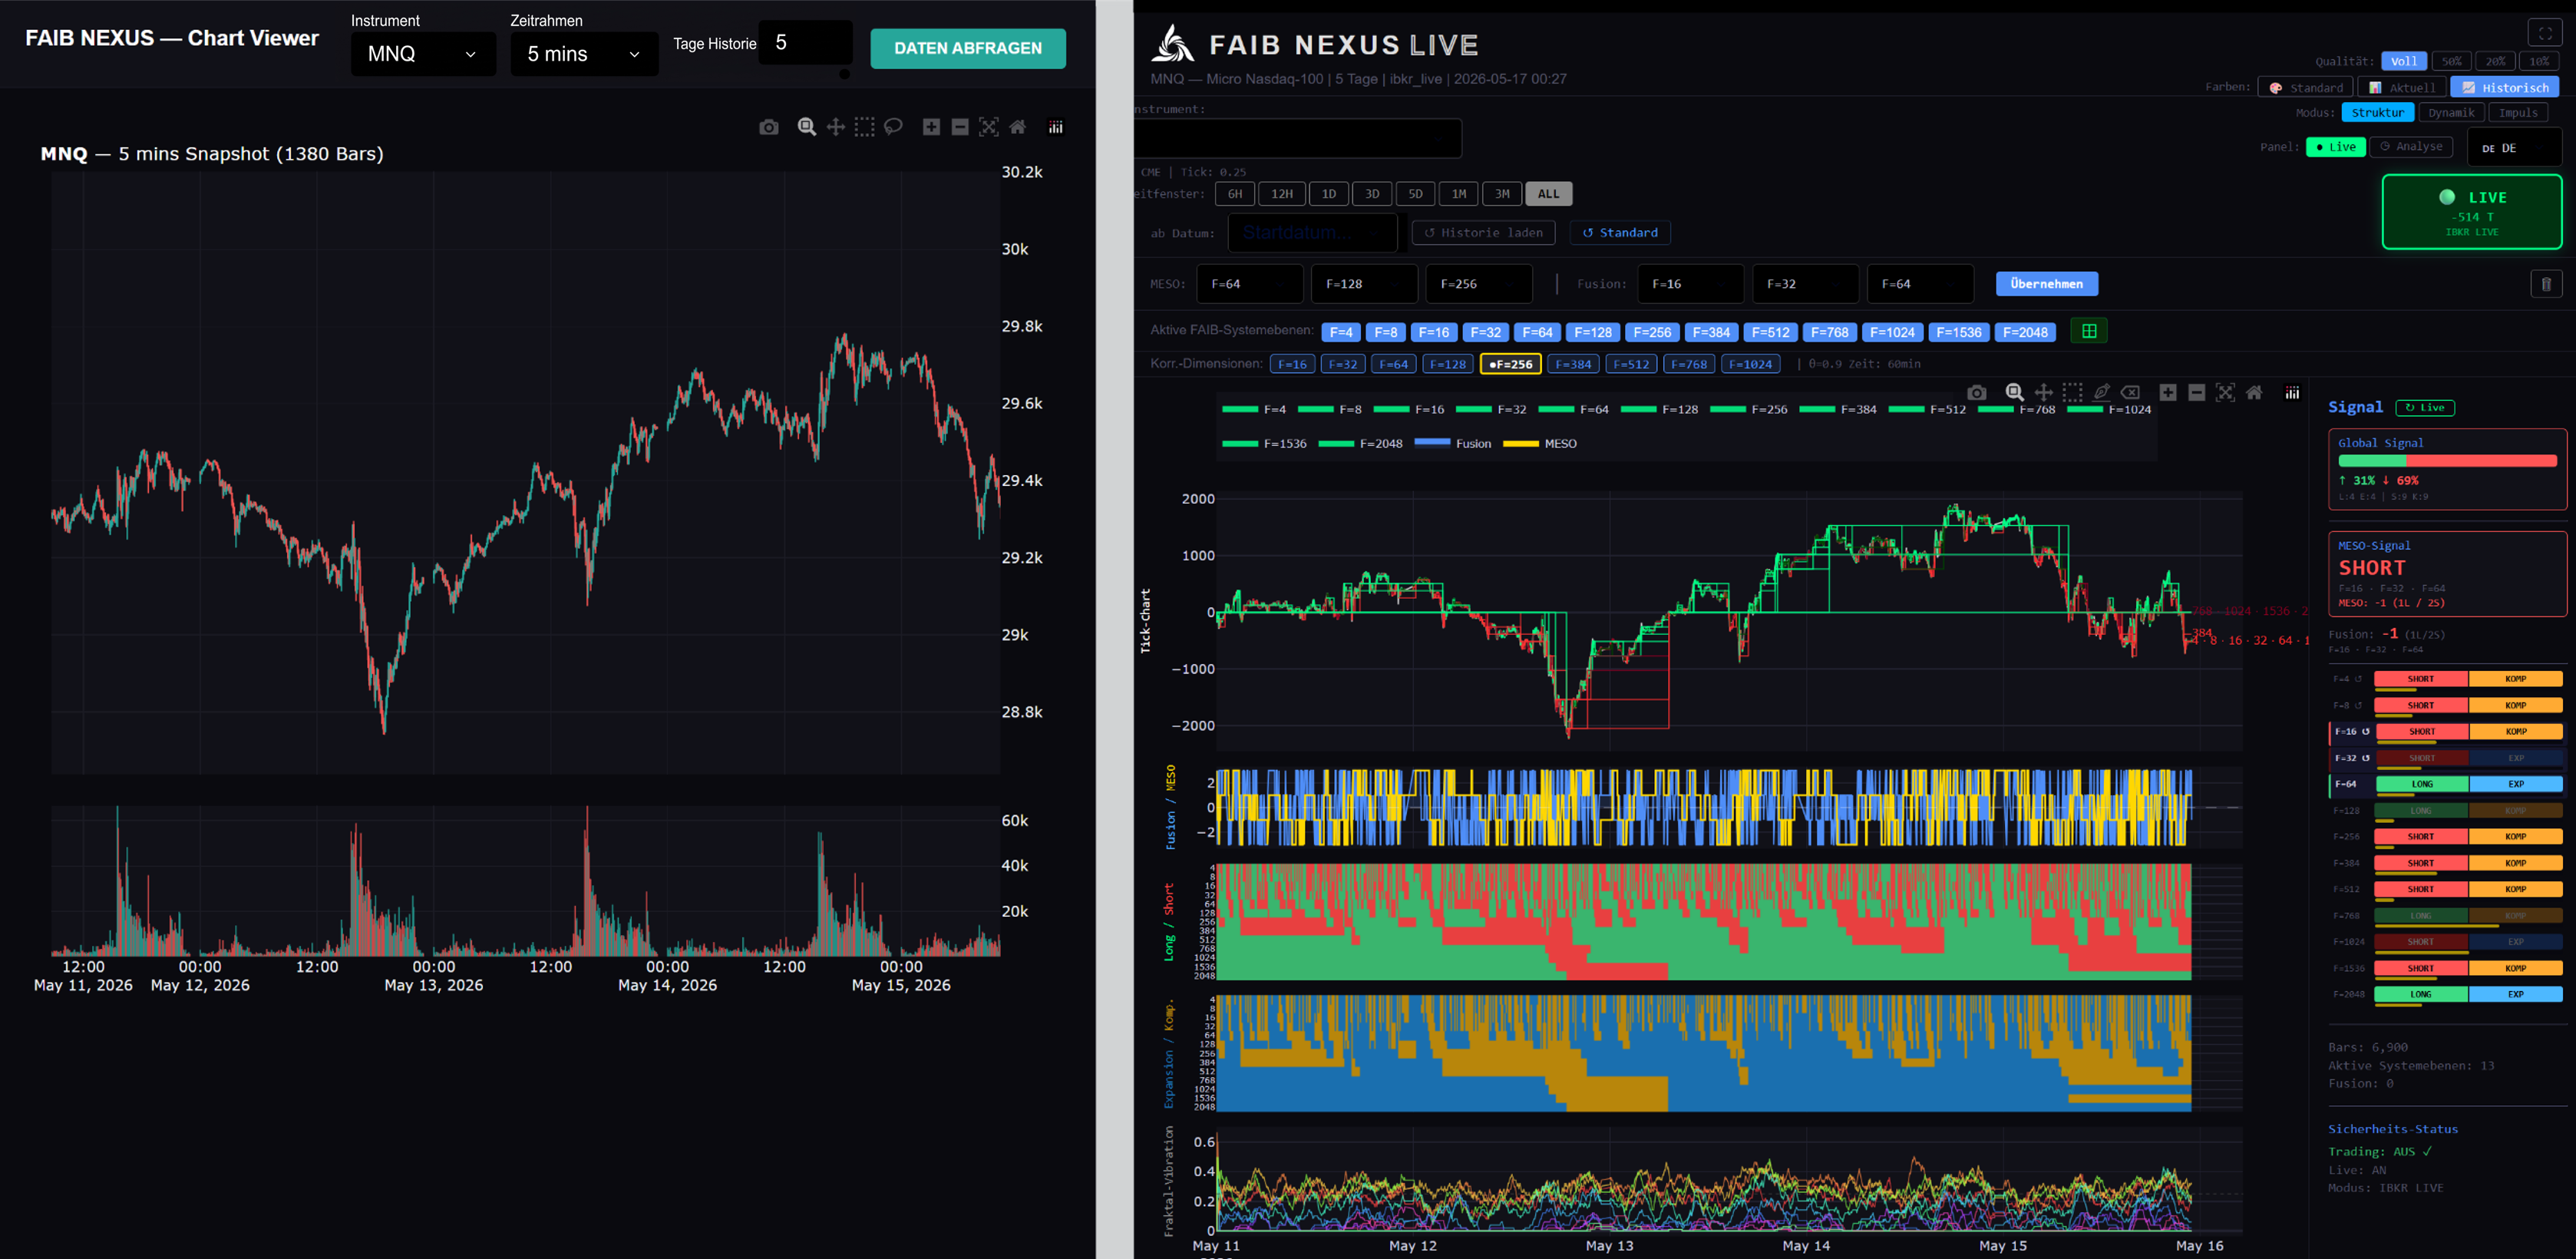Click the lasso select icon in left chart toolbar
The height and width of the screenshot is (1259, 2576).
pos(893,127)
